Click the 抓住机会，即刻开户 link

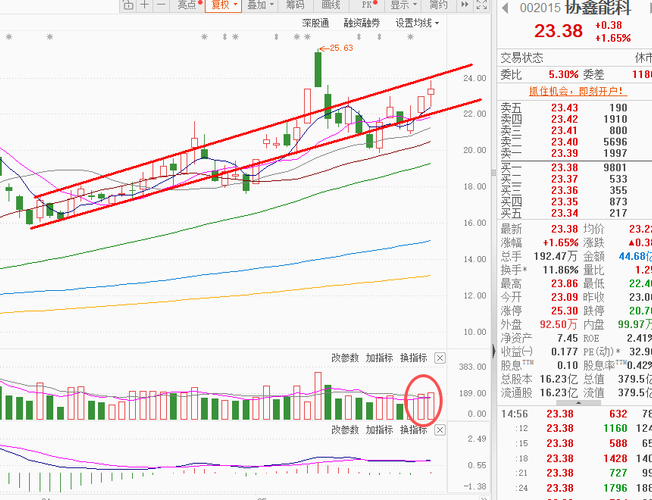click(578, 91)
